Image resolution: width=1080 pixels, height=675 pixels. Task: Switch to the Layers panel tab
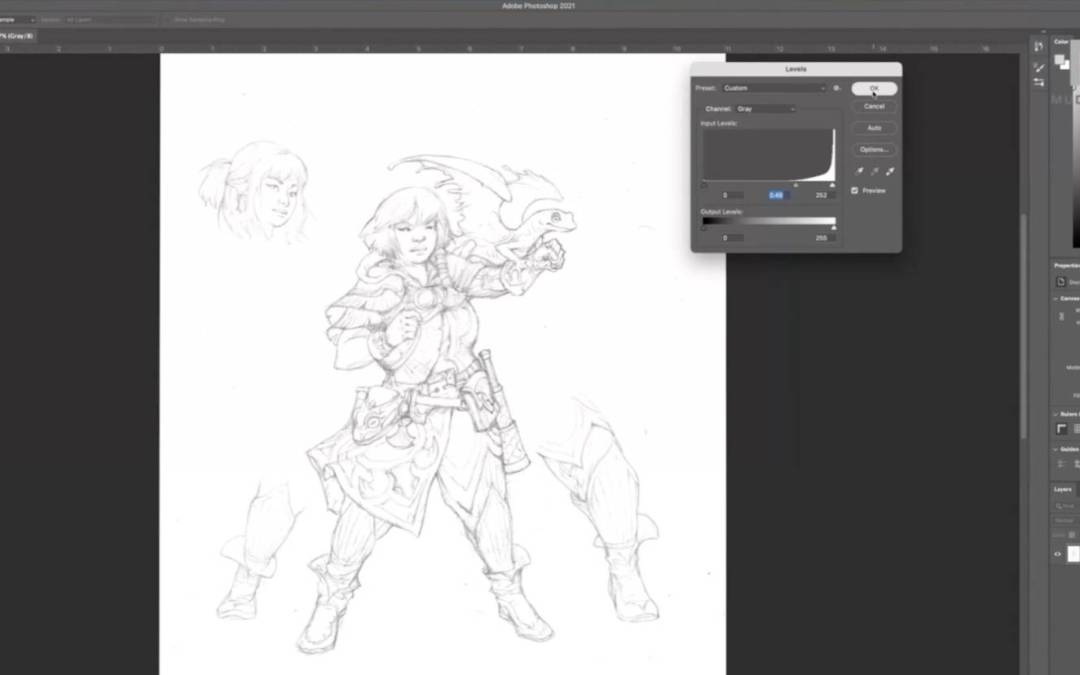(x=1063, y=489)
